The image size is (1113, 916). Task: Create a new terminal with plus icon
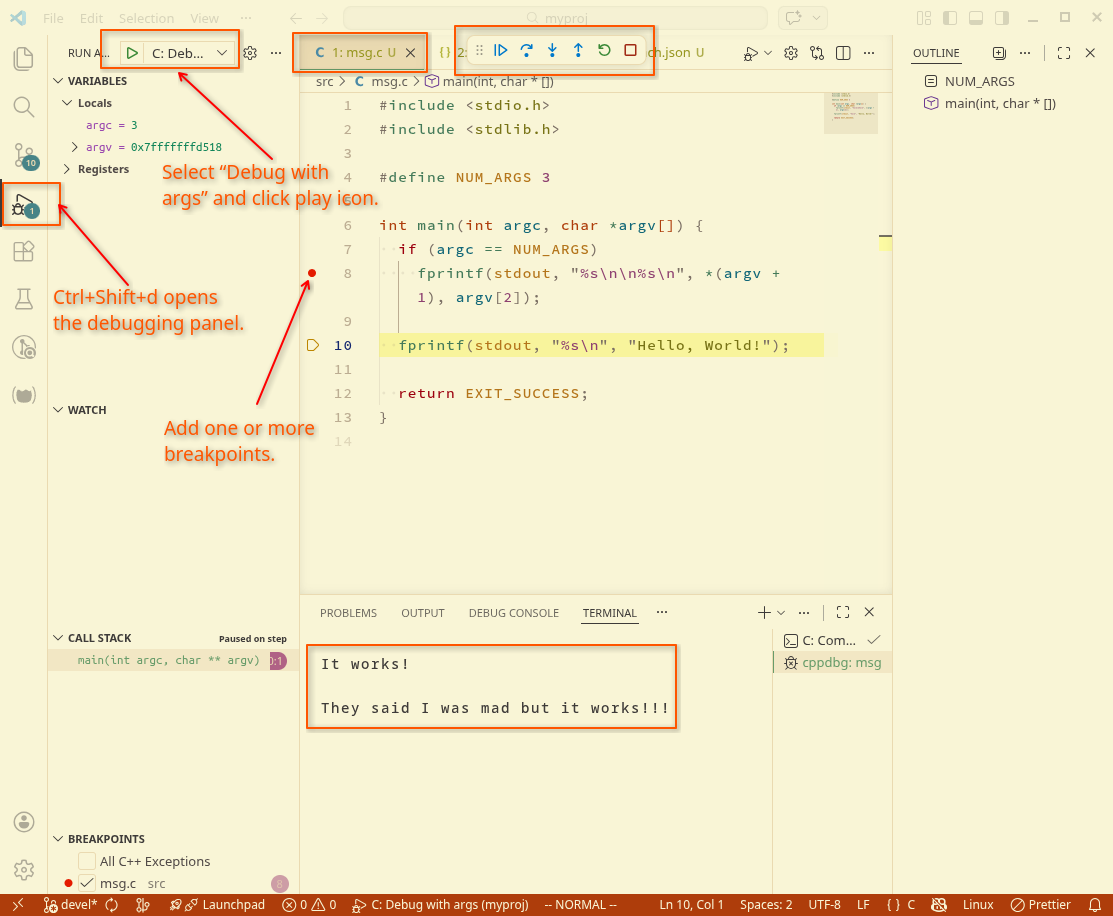[x=764, y=612]
